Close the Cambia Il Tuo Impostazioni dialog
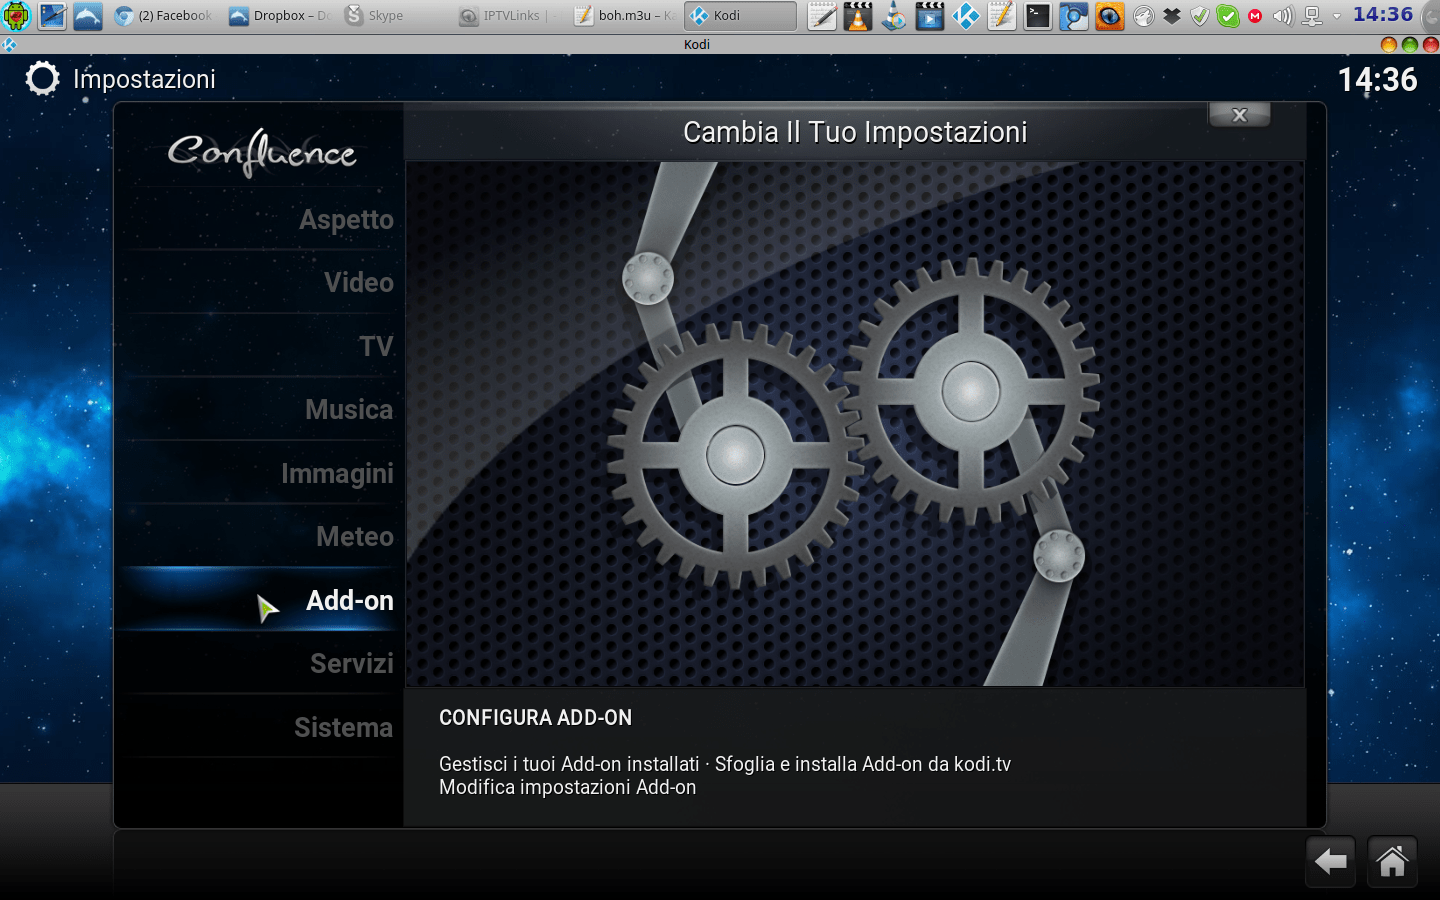The height and width of the screenshot is (900, 1440). pos(1239,115)
